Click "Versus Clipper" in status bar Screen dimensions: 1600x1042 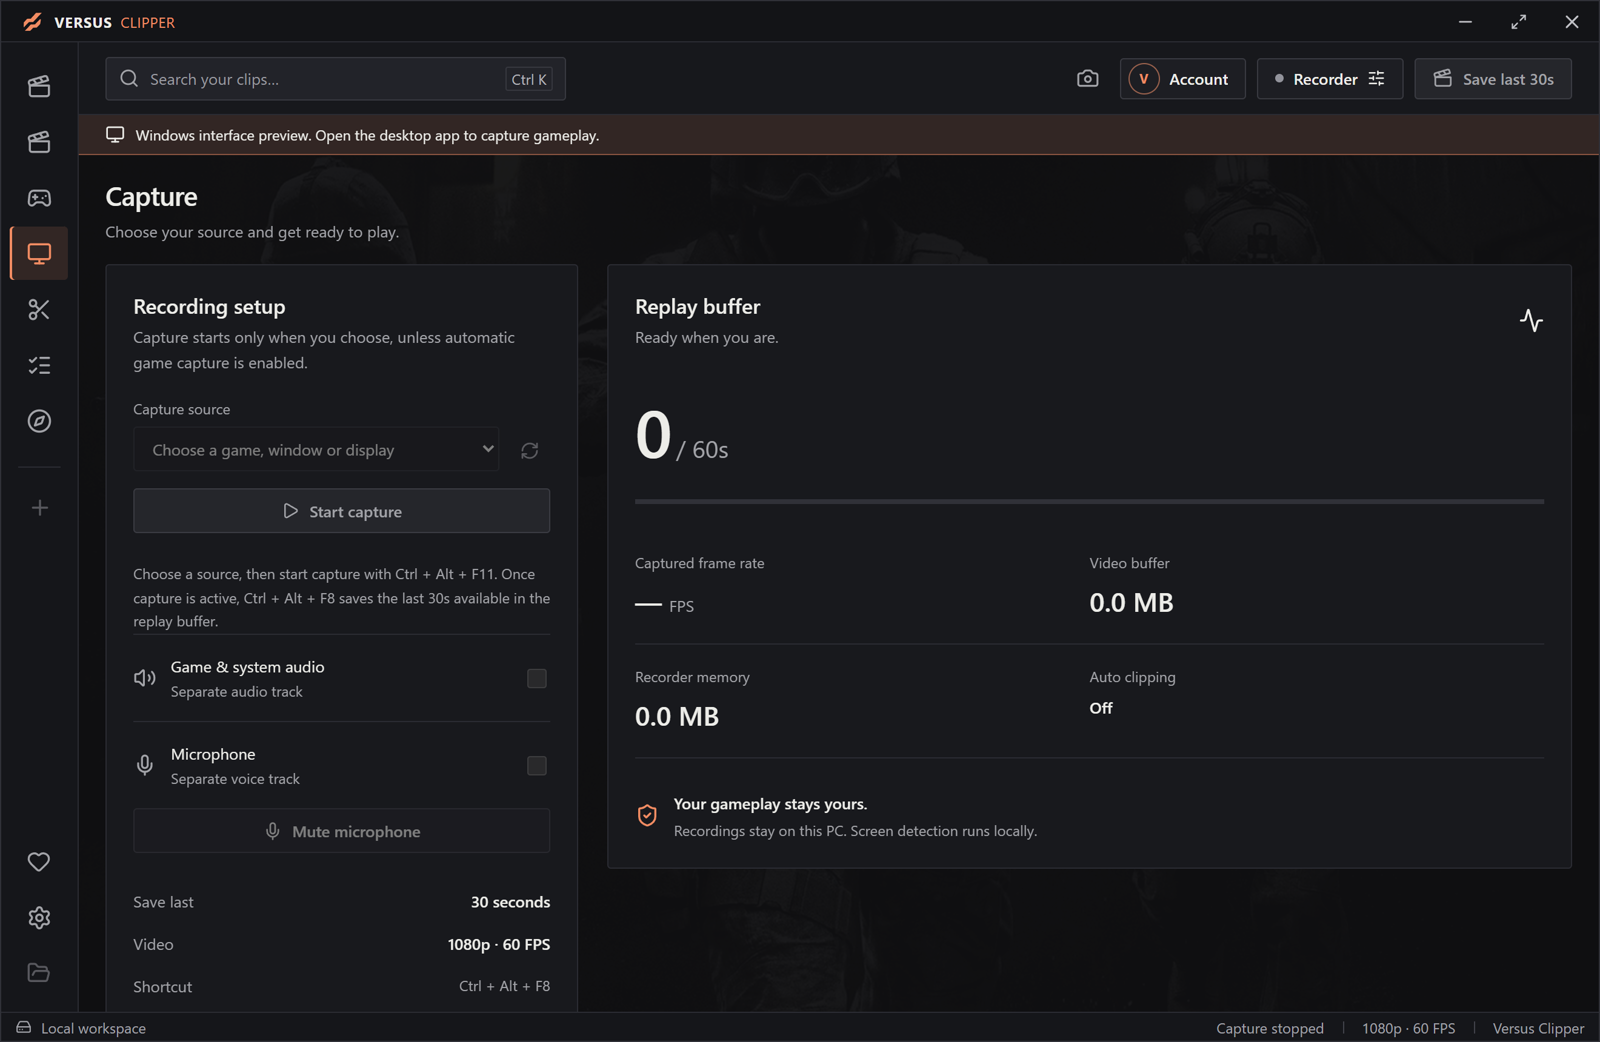point(1538,1028)
